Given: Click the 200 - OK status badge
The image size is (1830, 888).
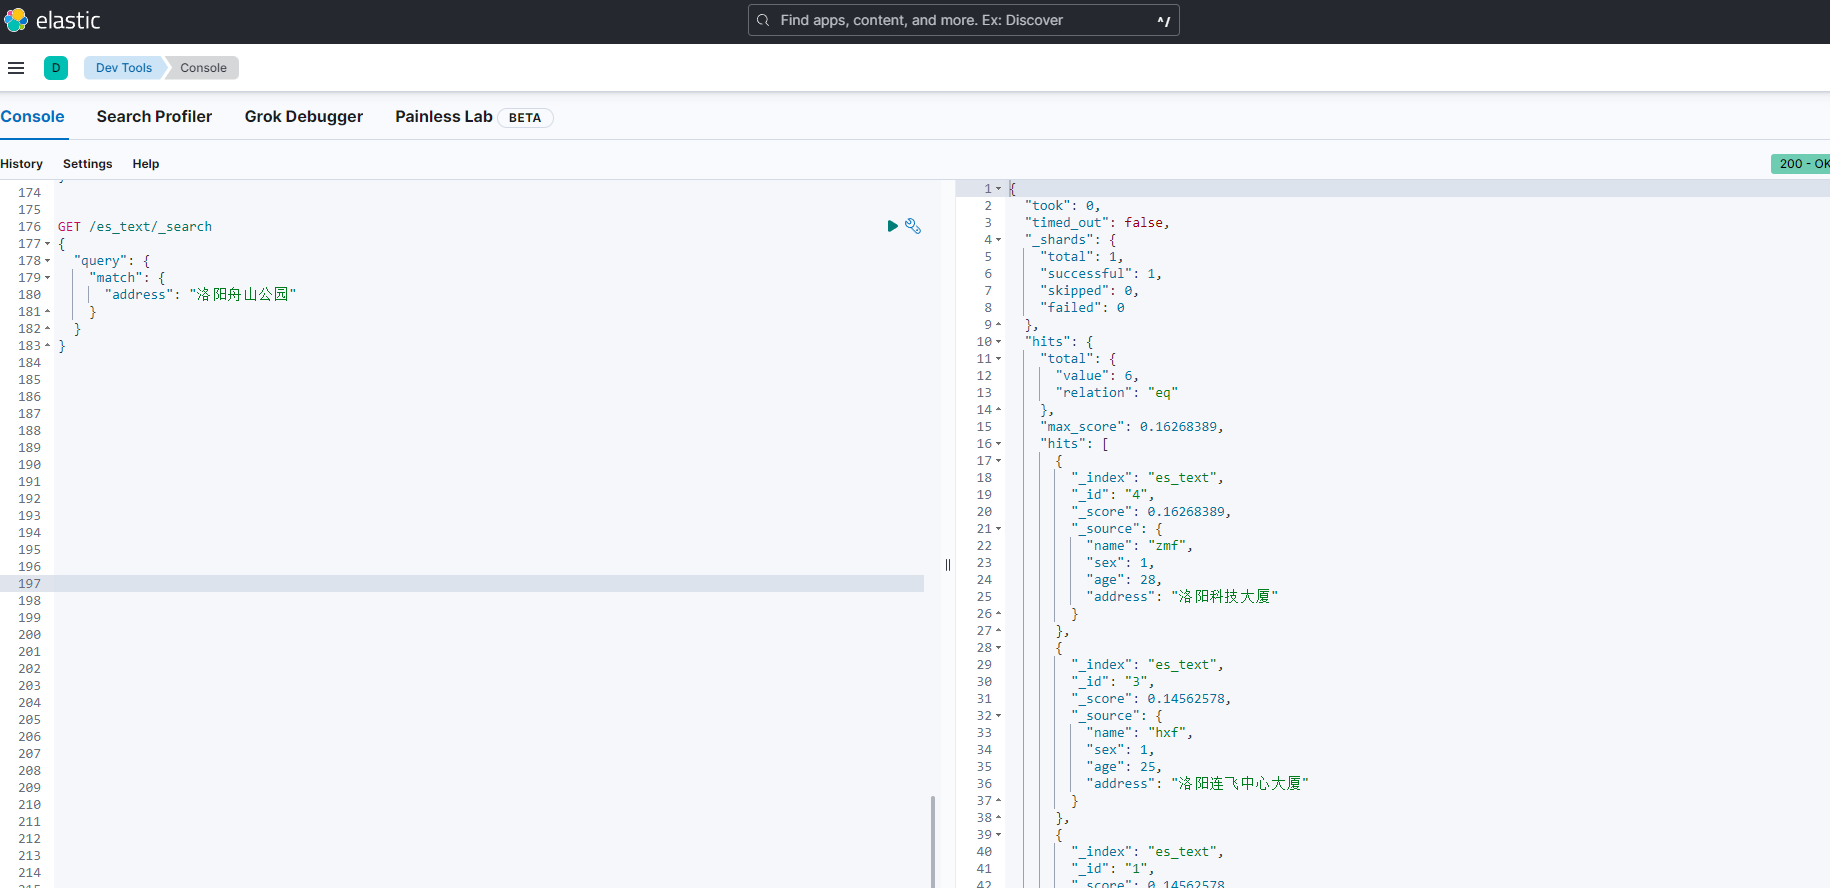Looking at the screenshot, I should click(1802, 164).
